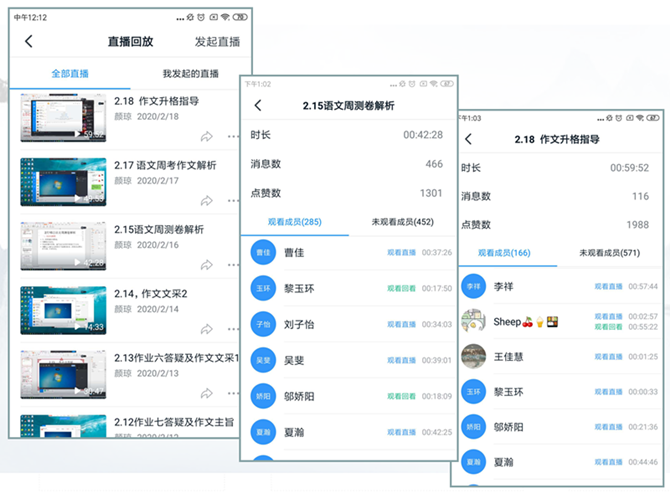Viewport: 670px width, 493px height.
Task: Tap back arrow on 2.18 作文升格指导 details header
Action: [468, 139]
